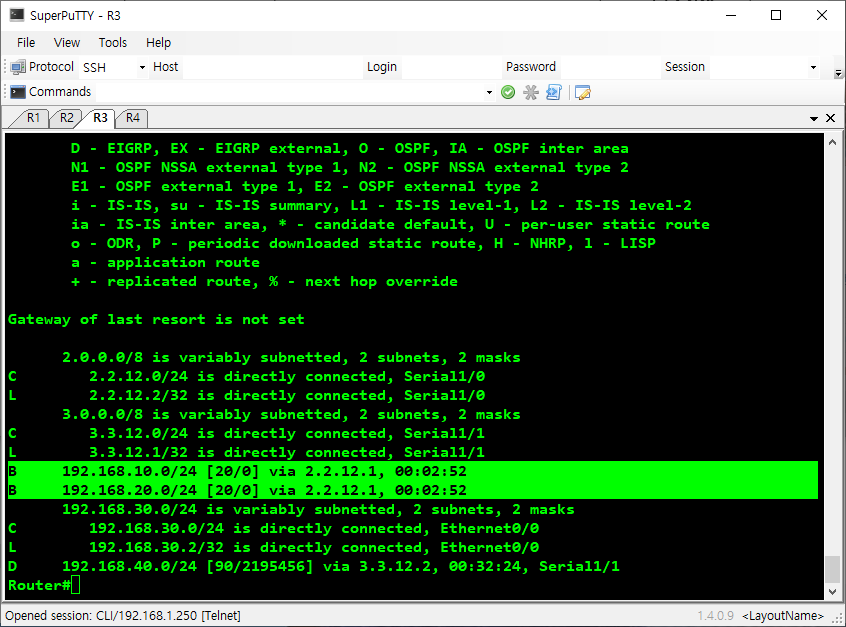The image size is (846, 627).
Task: Switch to the R4 tab
Action: tap(133, 118)
